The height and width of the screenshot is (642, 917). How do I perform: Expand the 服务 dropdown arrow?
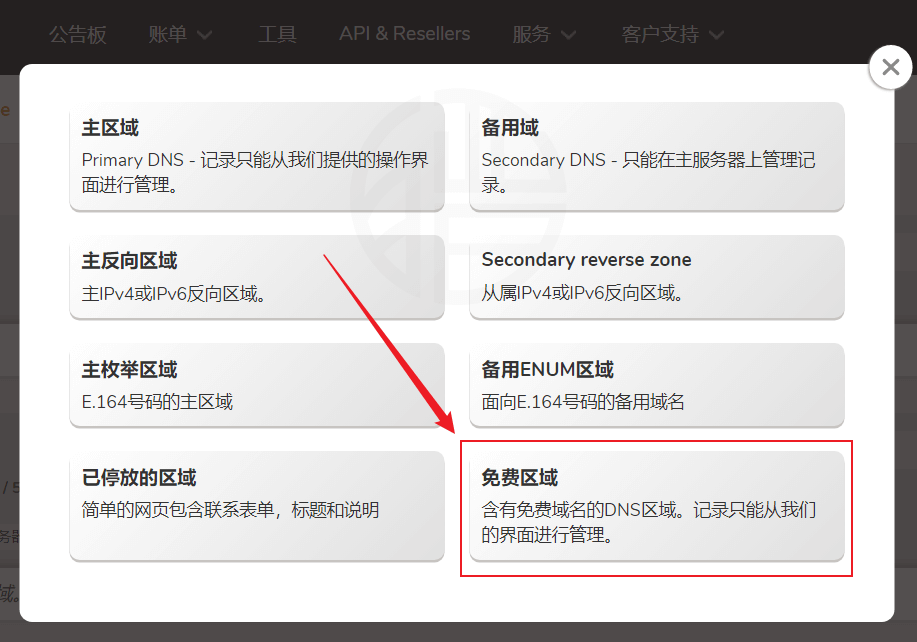pos(568,35)
